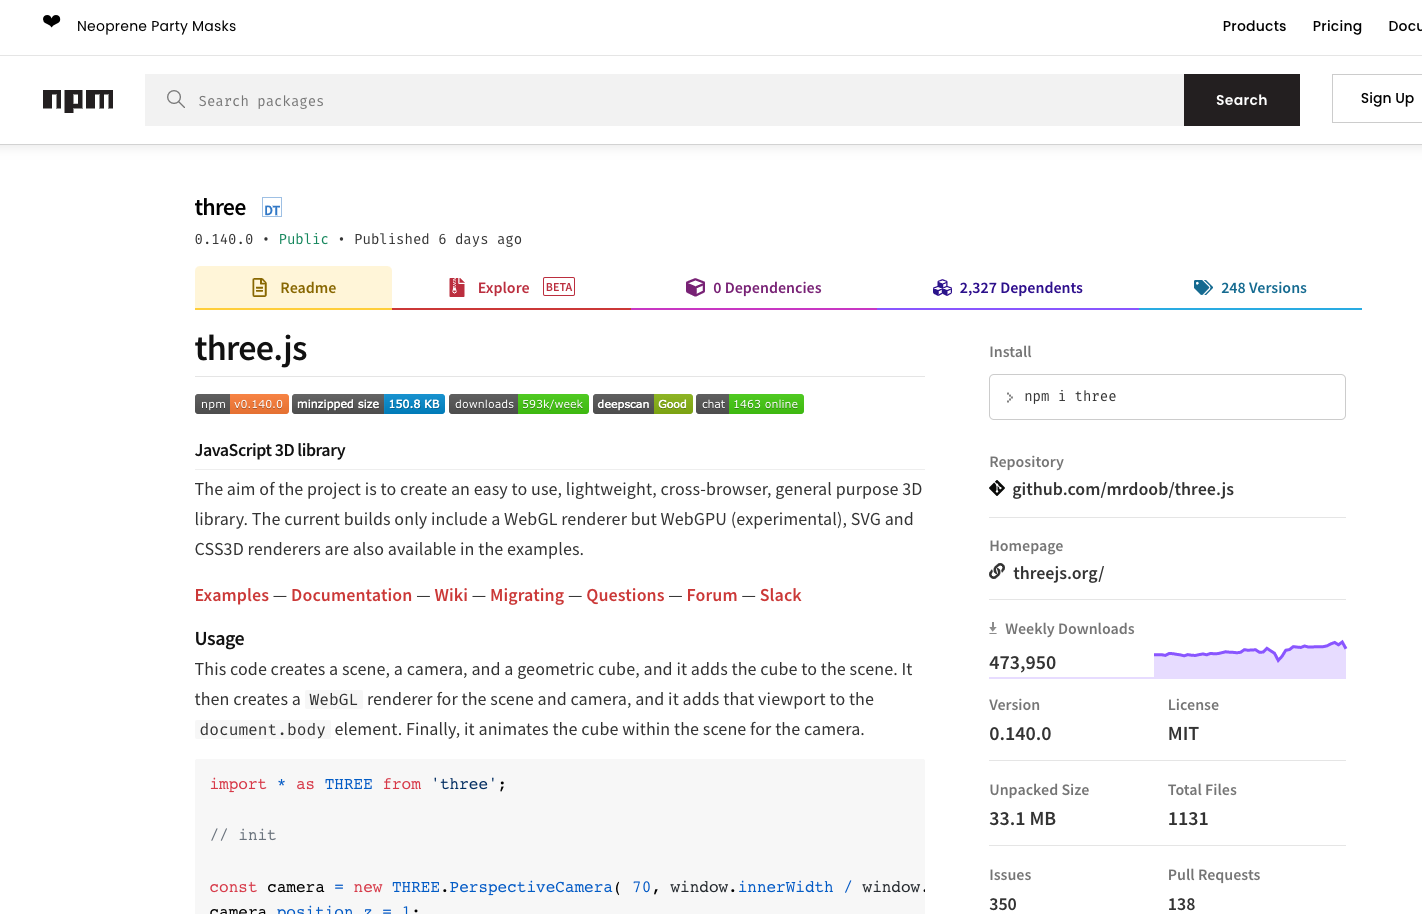
Task: Click the MIT license value
Action: 1183,734
